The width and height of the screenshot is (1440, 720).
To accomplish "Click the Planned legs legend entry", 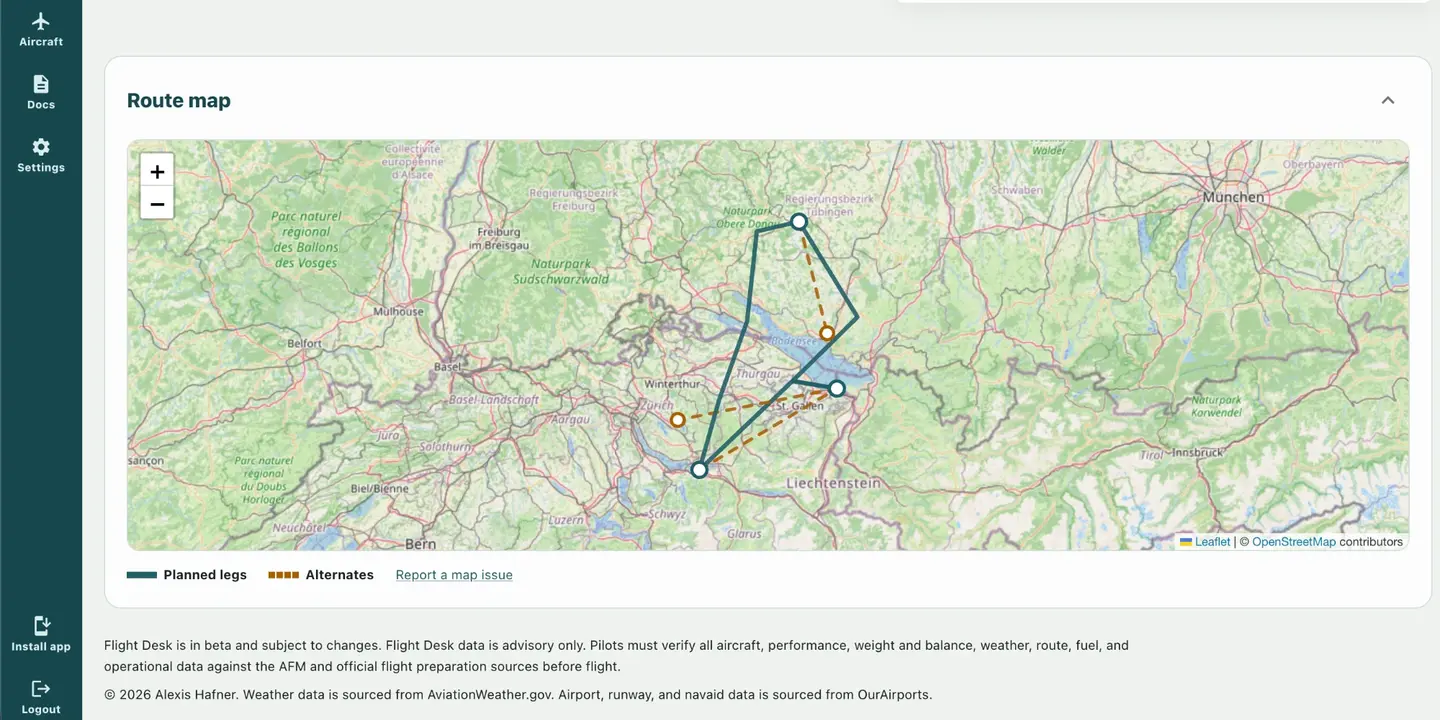I will tap(187, 575).
